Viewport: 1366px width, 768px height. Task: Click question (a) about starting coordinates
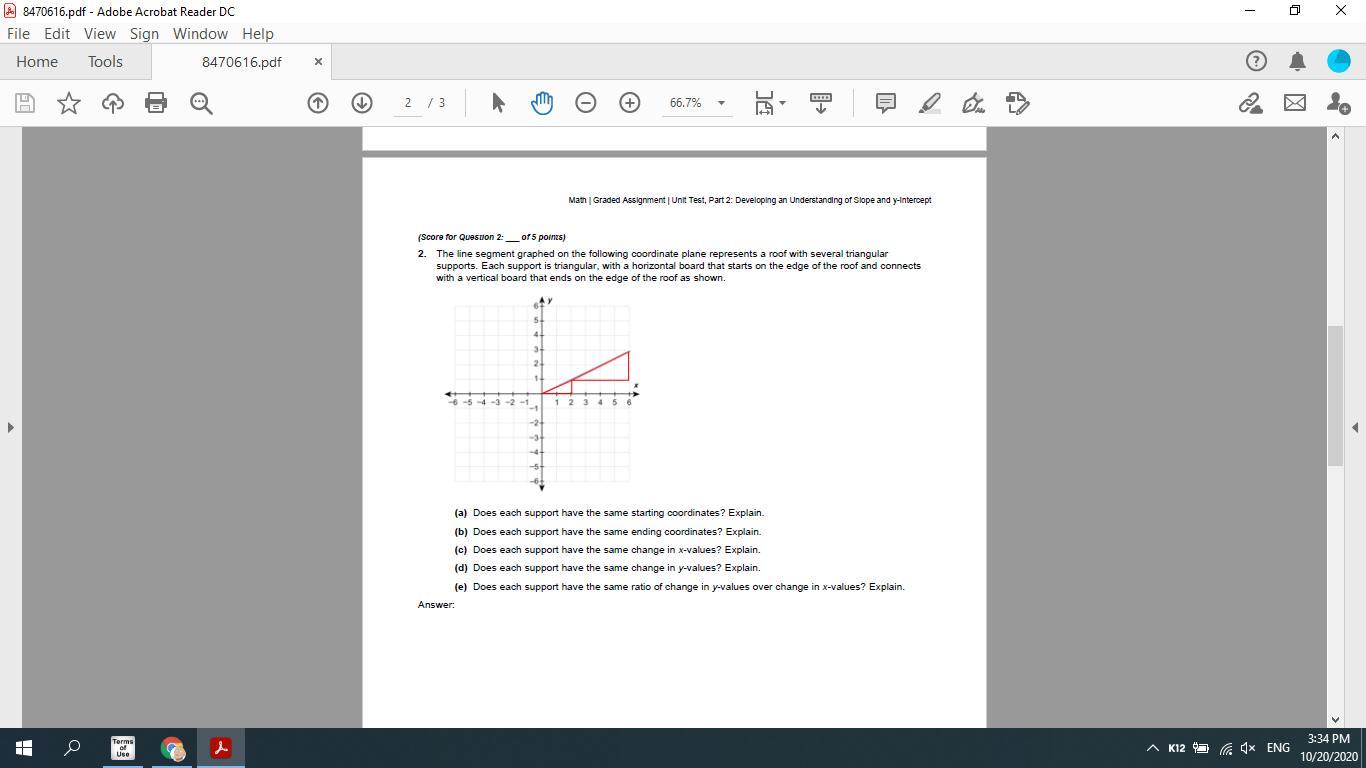tap(609, 513)
